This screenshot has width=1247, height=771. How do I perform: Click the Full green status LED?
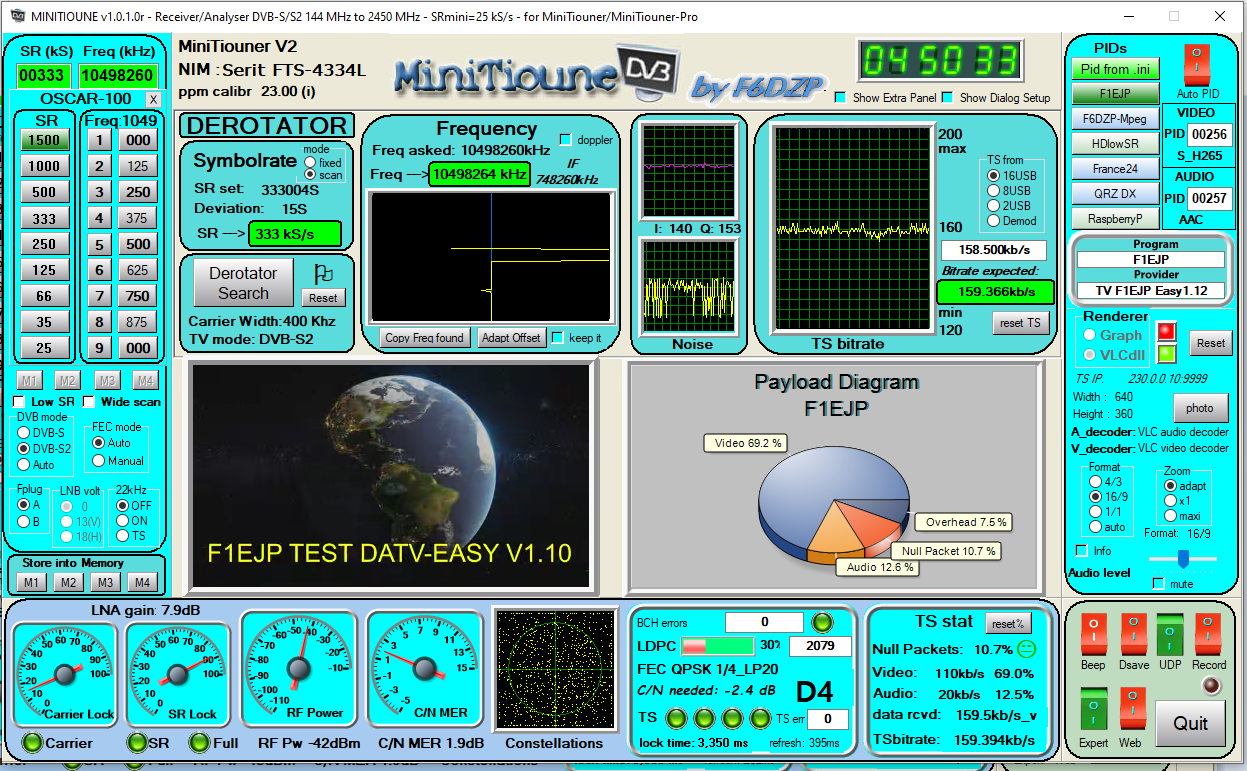coord(199,742)
